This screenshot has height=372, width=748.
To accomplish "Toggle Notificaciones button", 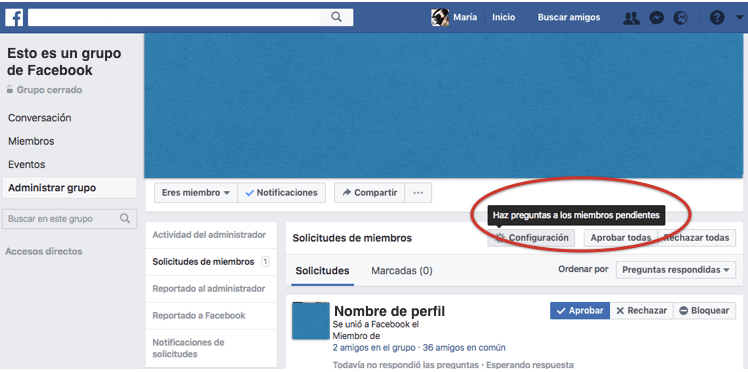I will click(281, 193).
